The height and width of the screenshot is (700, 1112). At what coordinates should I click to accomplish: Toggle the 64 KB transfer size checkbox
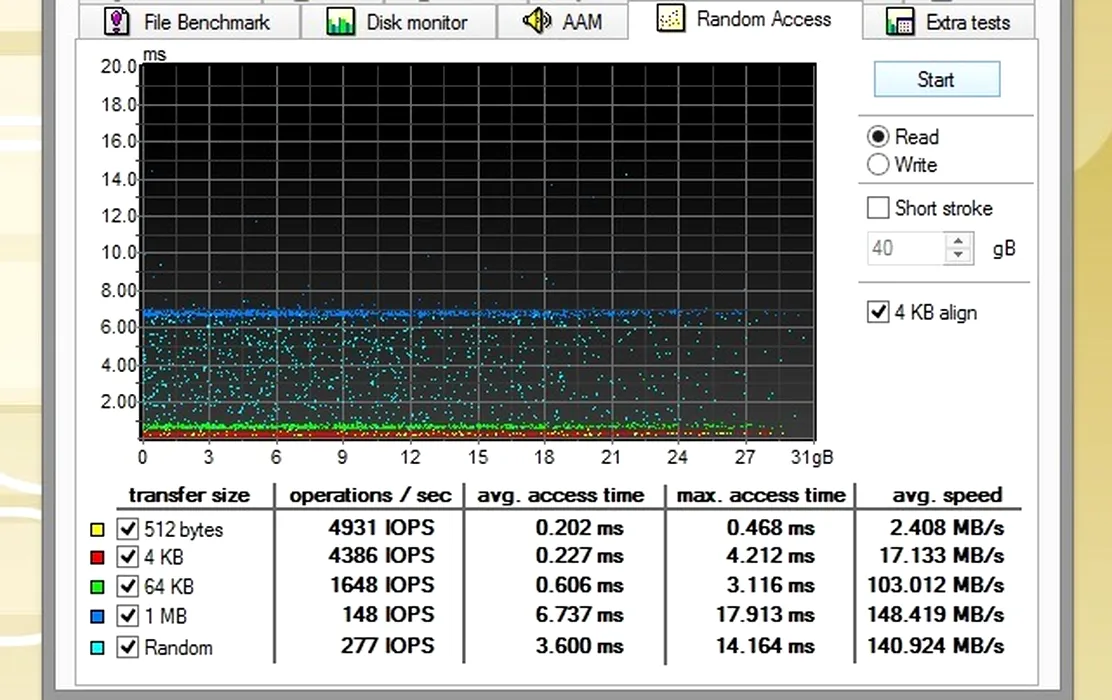(x=127, y=587)
